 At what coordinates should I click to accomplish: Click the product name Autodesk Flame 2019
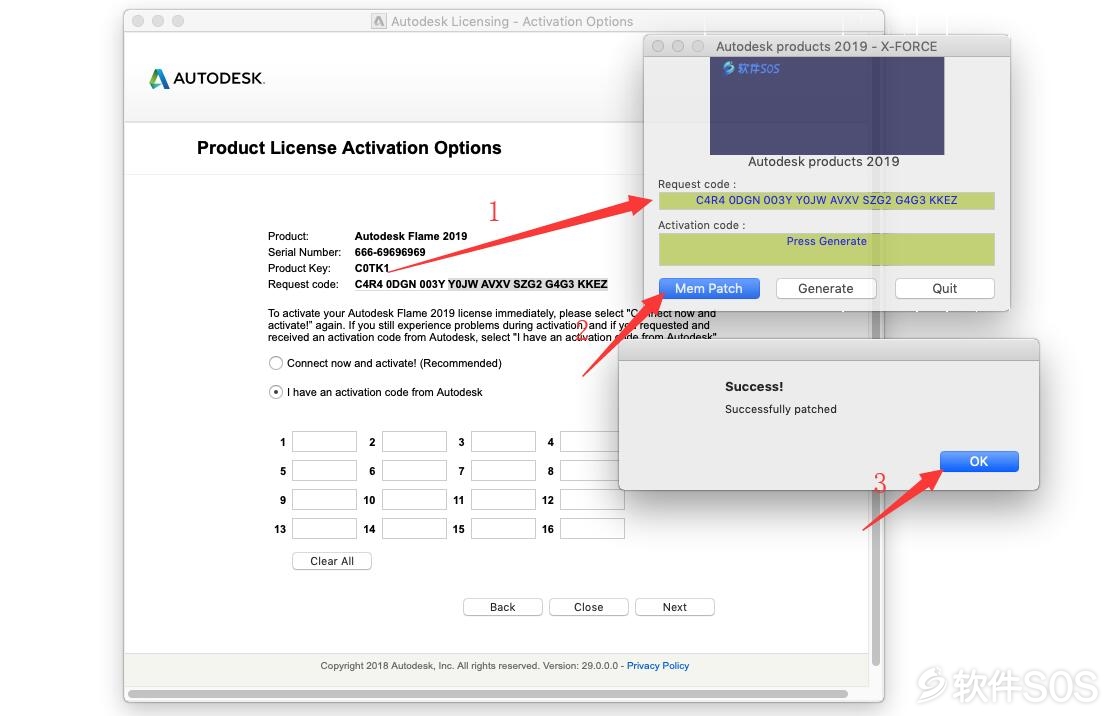coord(411,236)
